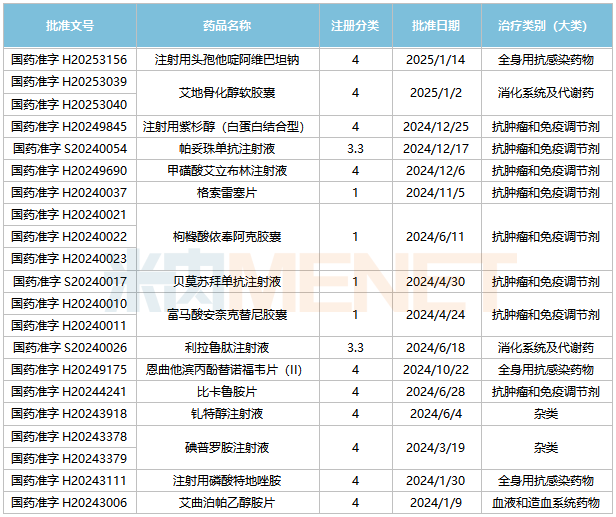
Task: Select drug name 贝莫苏拜单抗注射液
Action: (227, 281)
